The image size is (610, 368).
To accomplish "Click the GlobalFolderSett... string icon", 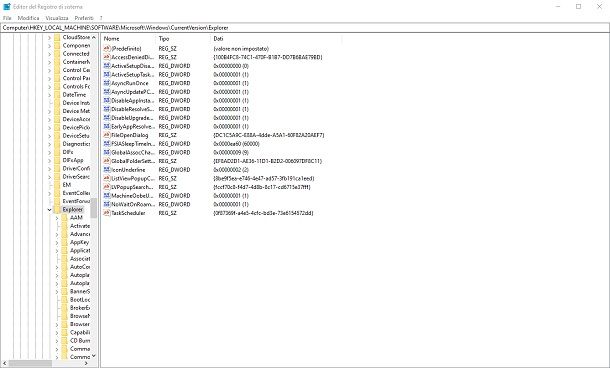I will (x=107, y=161).
